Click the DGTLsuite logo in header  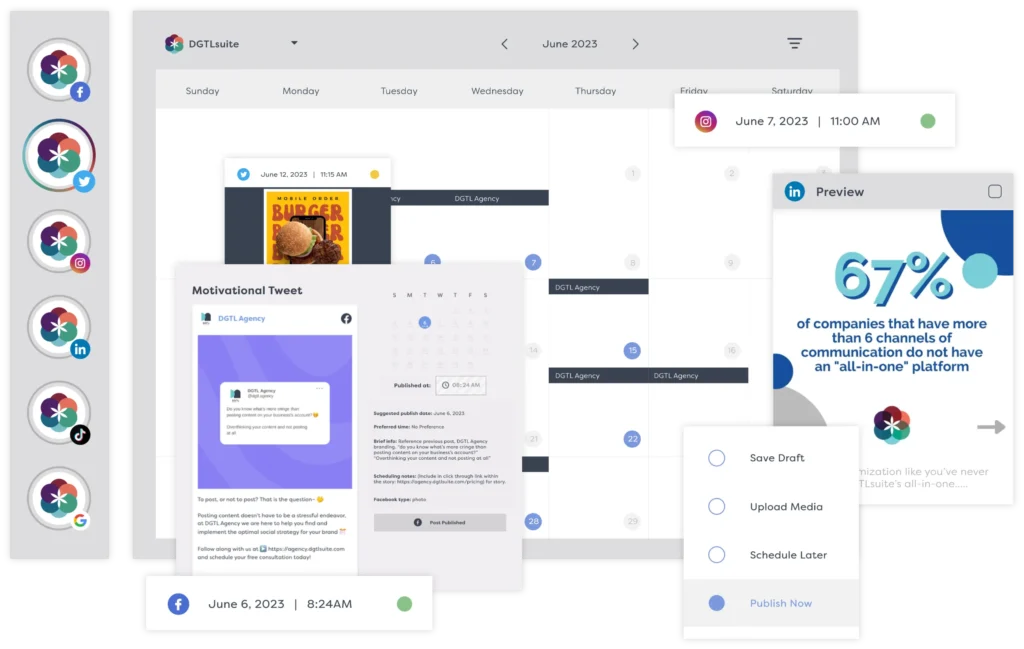tap(174, 44)
